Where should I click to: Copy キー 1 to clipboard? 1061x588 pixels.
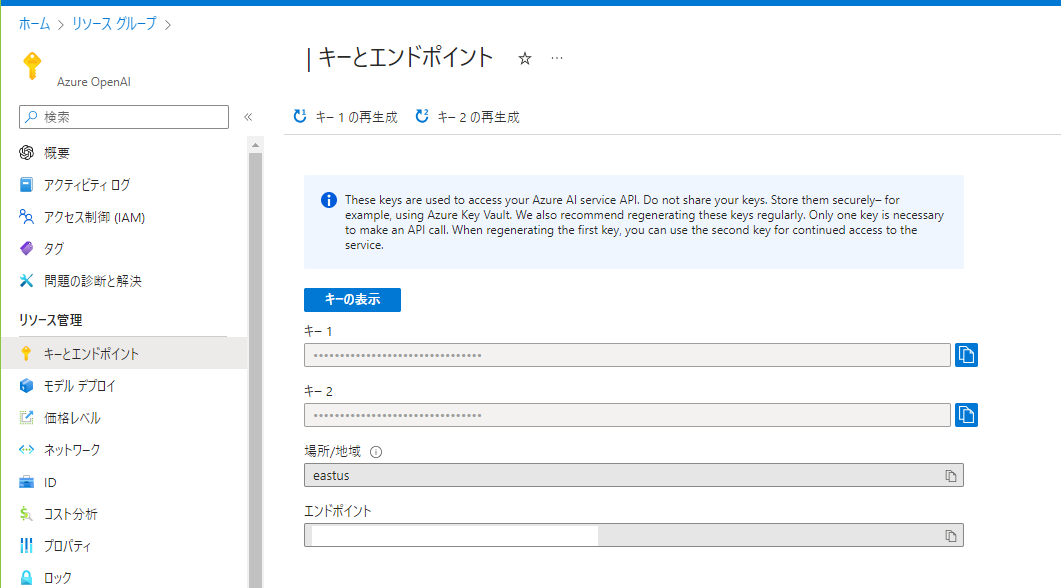[966, 355]
